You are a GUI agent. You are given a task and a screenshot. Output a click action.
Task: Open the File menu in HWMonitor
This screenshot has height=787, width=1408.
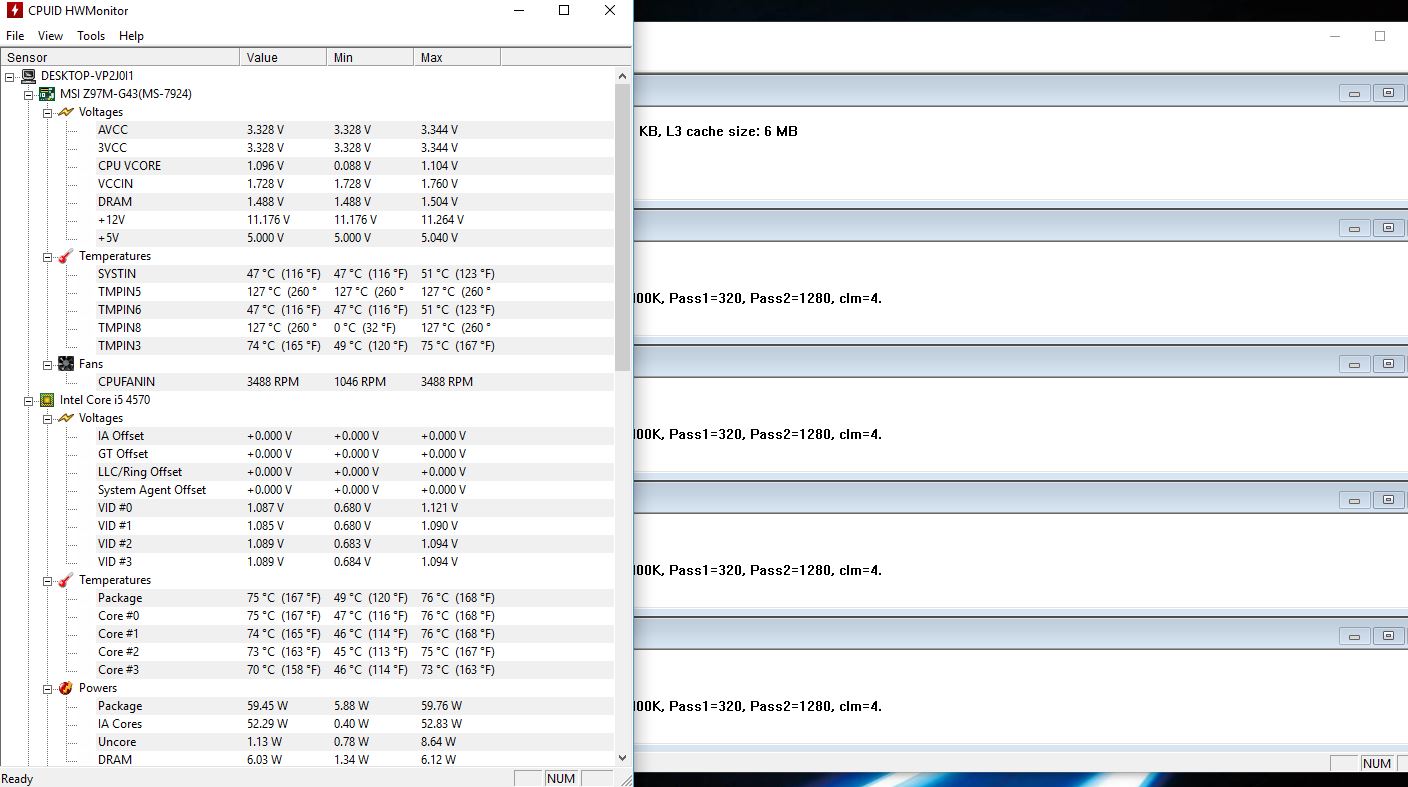click(15, 36)
